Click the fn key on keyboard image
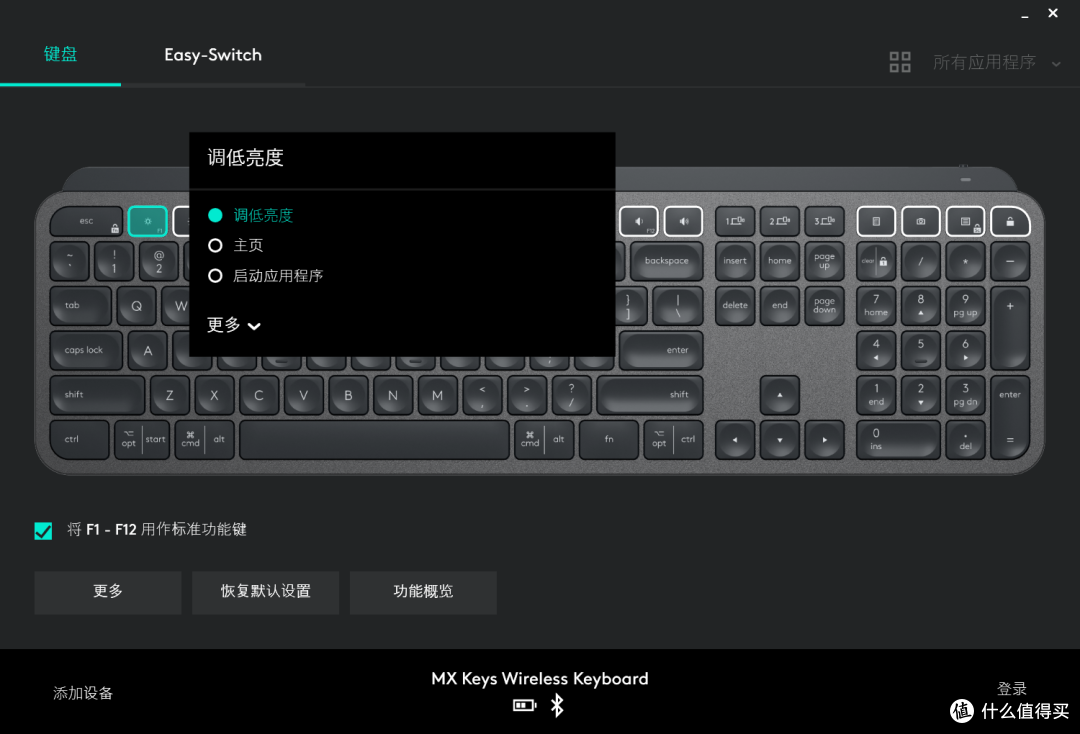Image resolution: width=1080 pixels, height=734 pixels. click(609, 439)
